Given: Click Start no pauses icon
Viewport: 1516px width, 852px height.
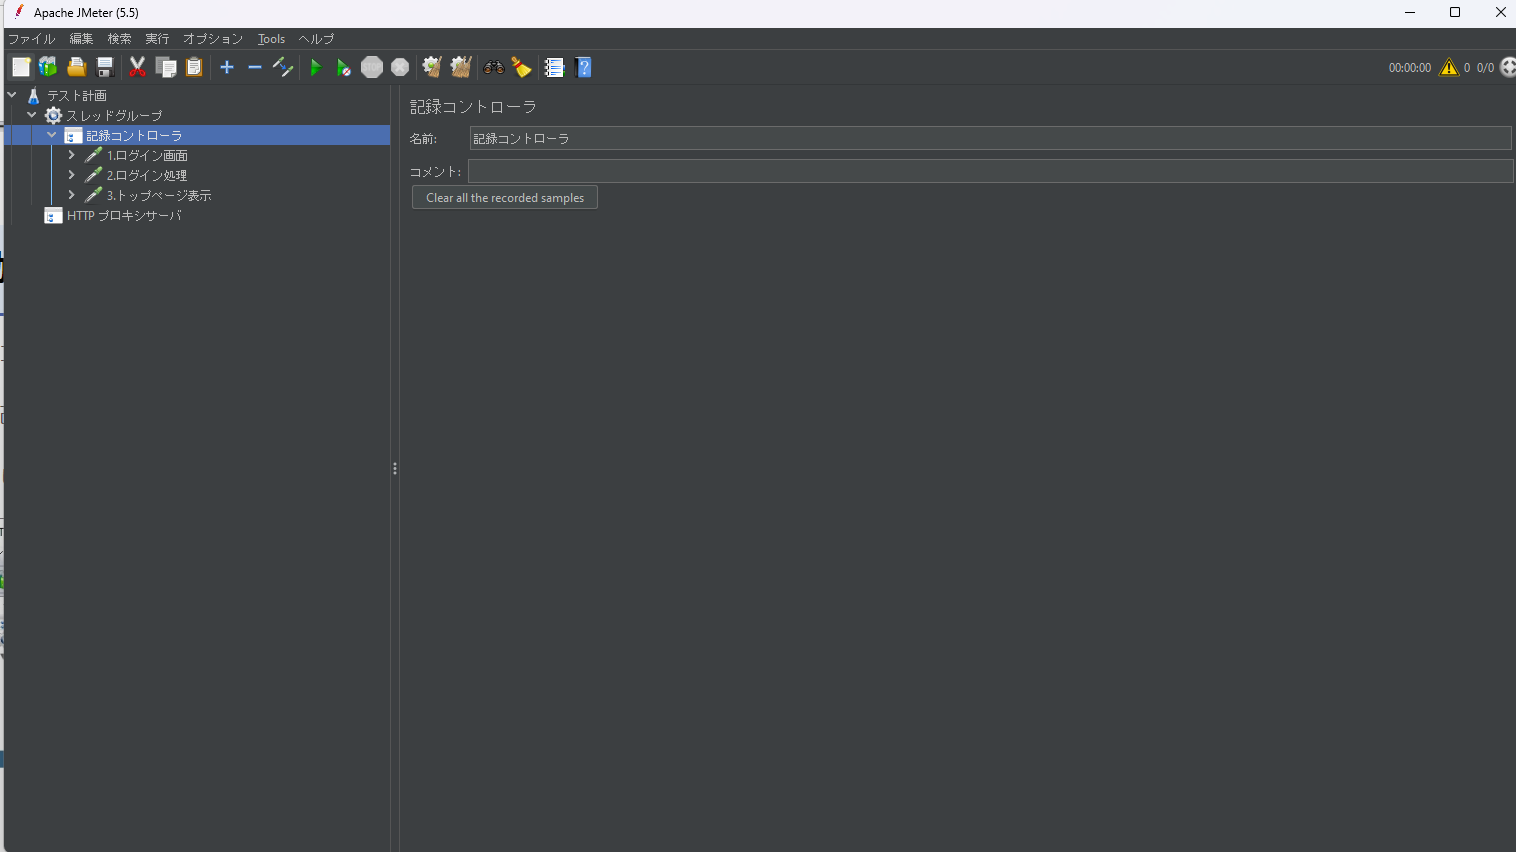Looking at the screenshot, I should [x=343, y=67].
